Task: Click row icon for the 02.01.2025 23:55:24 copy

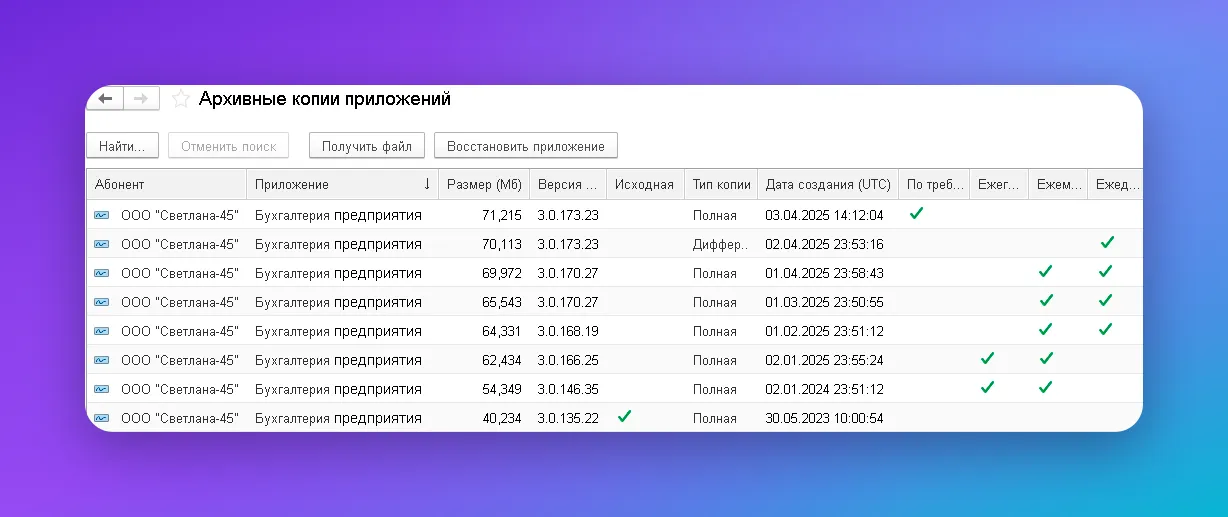Action: point(102,360)
